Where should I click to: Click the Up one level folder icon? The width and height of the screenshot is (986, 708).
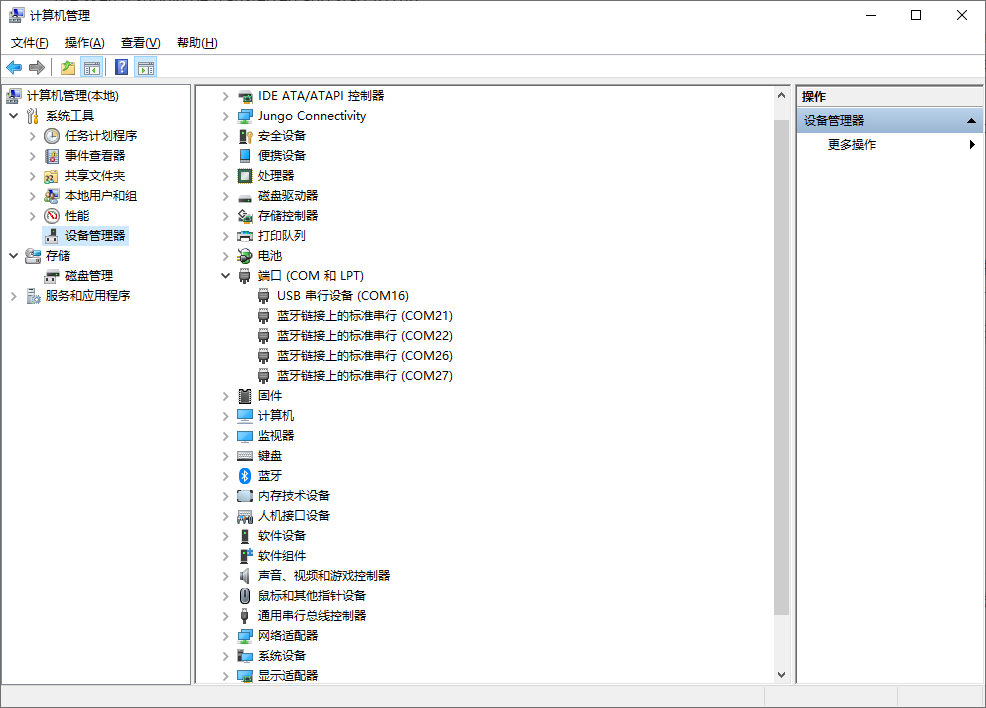coord(68,67)
